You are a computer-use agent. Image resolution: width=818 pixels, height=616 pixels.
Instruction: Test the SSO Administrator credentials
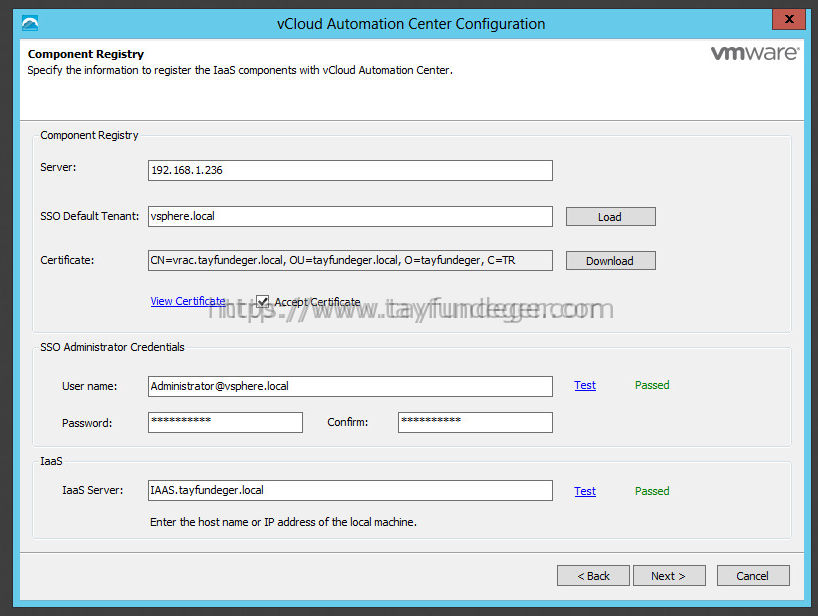[x=585, y=385]
